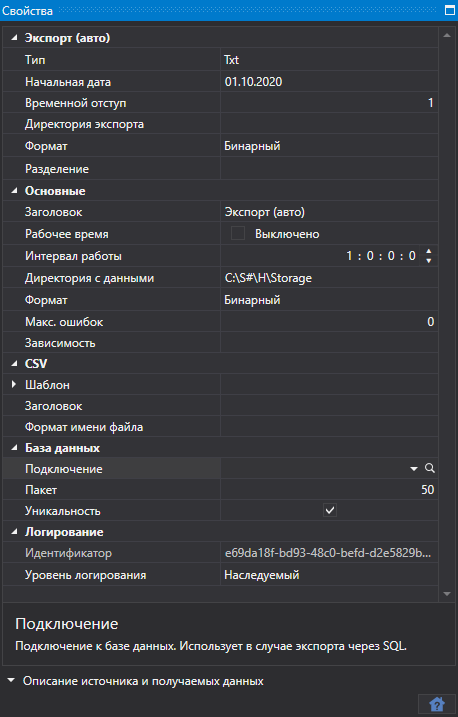Click the search icon in Подключение row
Viewport: 458px width, 717px height.
point(430,468)
